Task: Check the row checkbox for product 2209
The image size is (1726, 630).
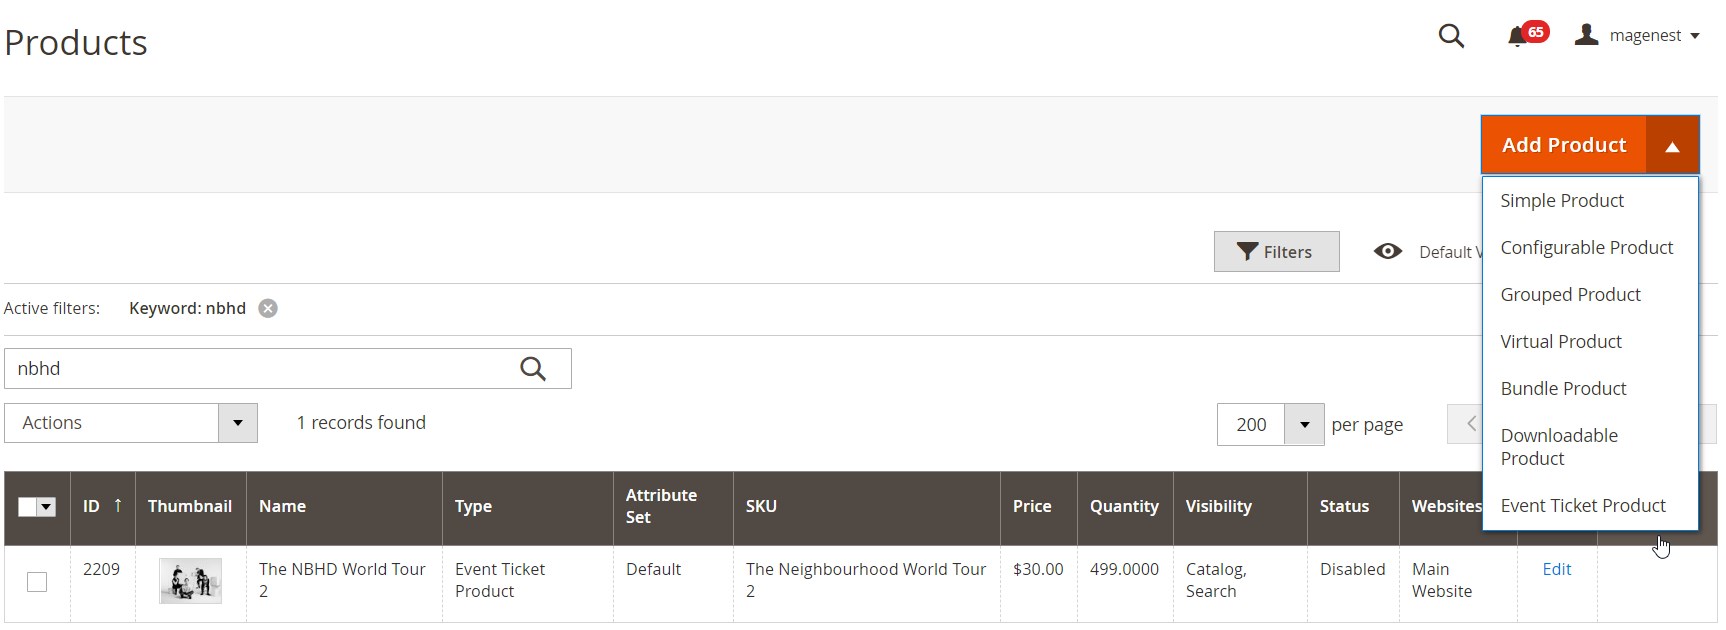Action: [37, 581]
